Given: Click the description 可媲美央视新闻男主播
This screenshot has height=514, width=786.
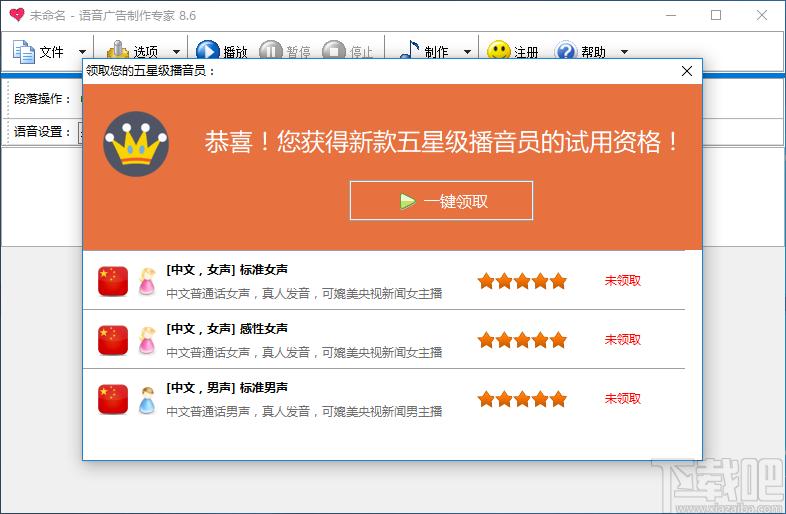Looking at the screenshot, I should coord(382,412).
